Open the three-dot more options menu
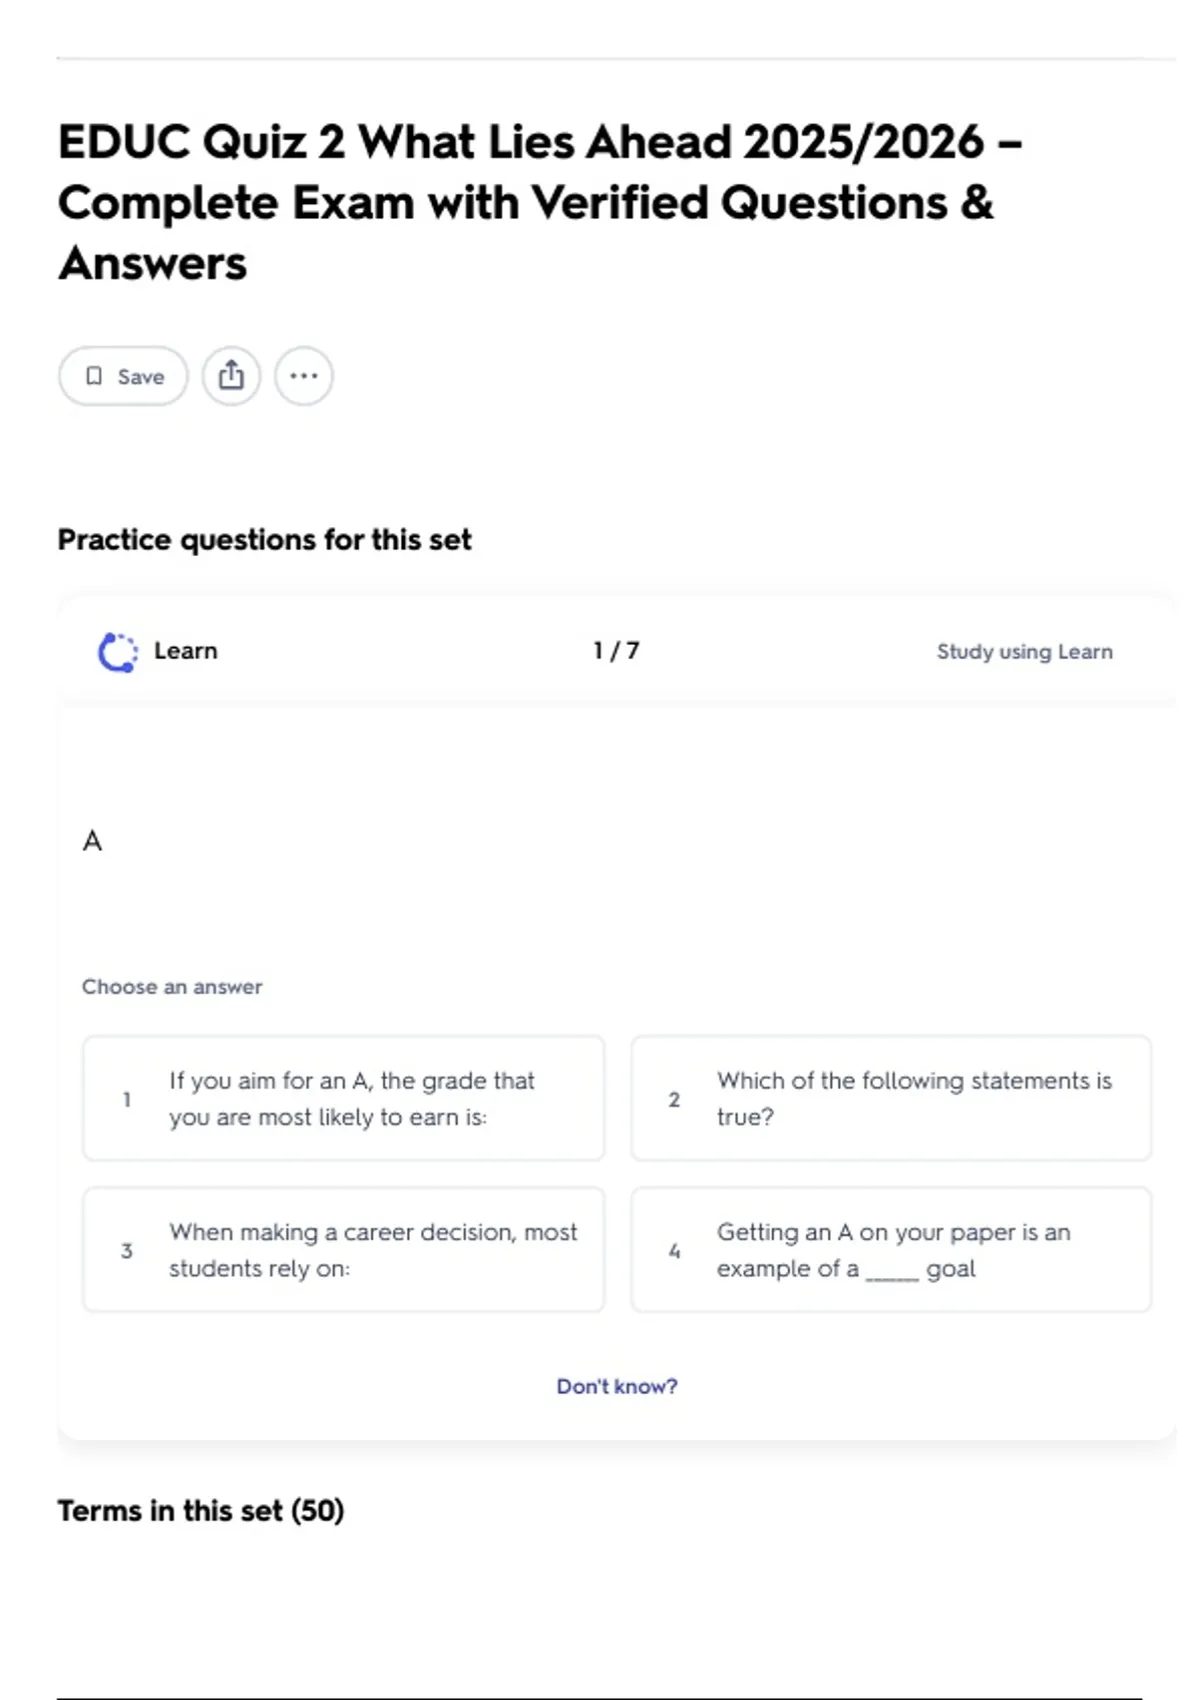The height and width of the screenshot is (1700, 1200). click(x=303, y=376)
